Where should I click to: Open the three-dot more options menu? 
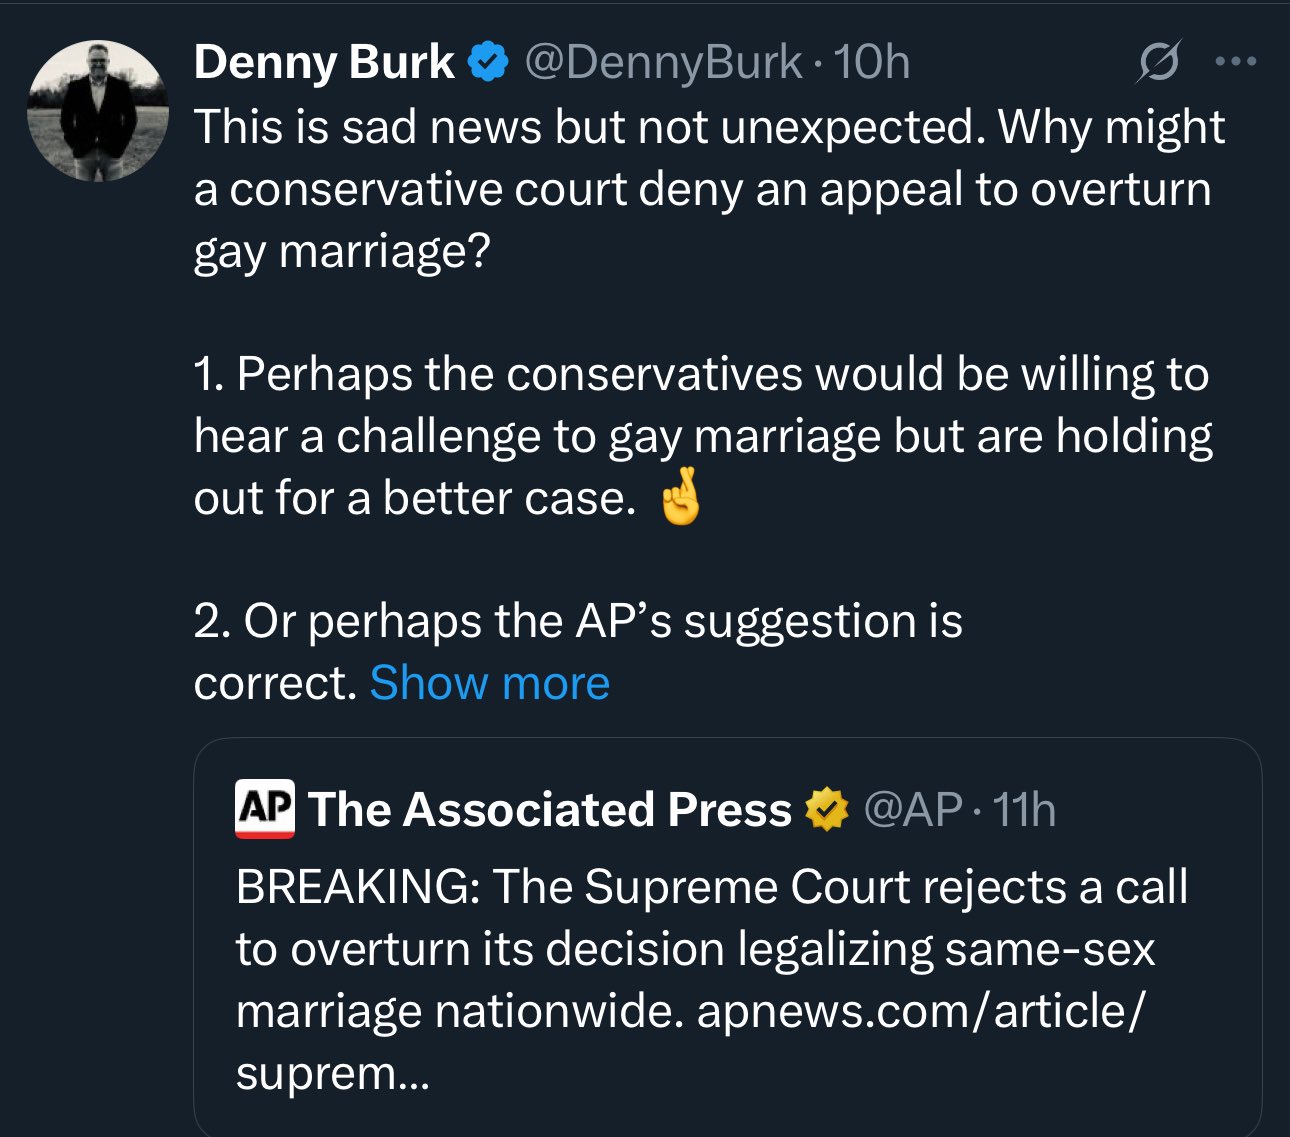coord(1235,62)
